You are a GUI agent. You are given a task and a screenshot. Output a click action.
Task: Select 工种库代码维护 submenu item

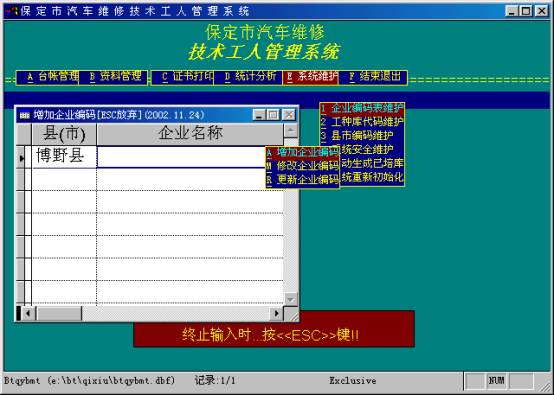point(363,122)
